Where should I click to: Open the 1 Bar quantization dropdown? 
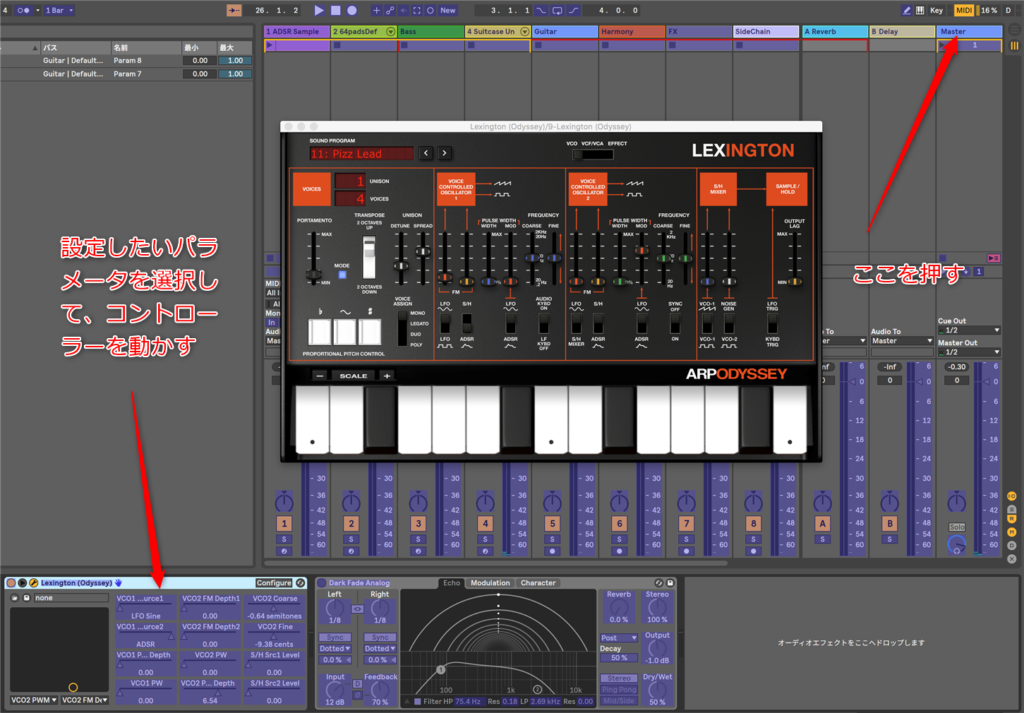[60, 10]
